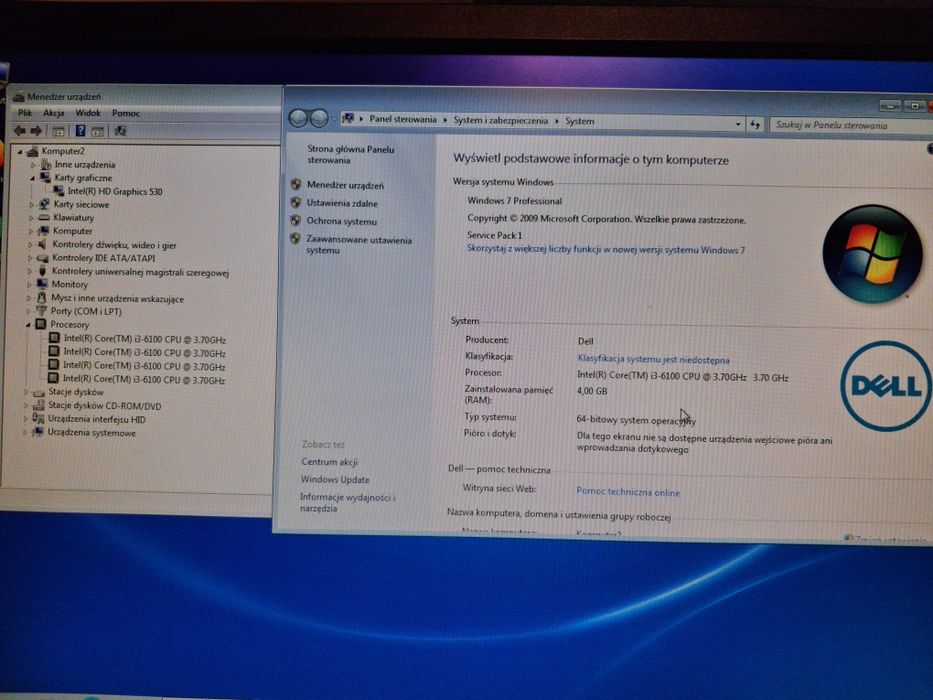This screenshot has height=700, width=933.
Task: Click Pomoc techniczna online link
Action: pyautogui.click(x=628, y=492)
